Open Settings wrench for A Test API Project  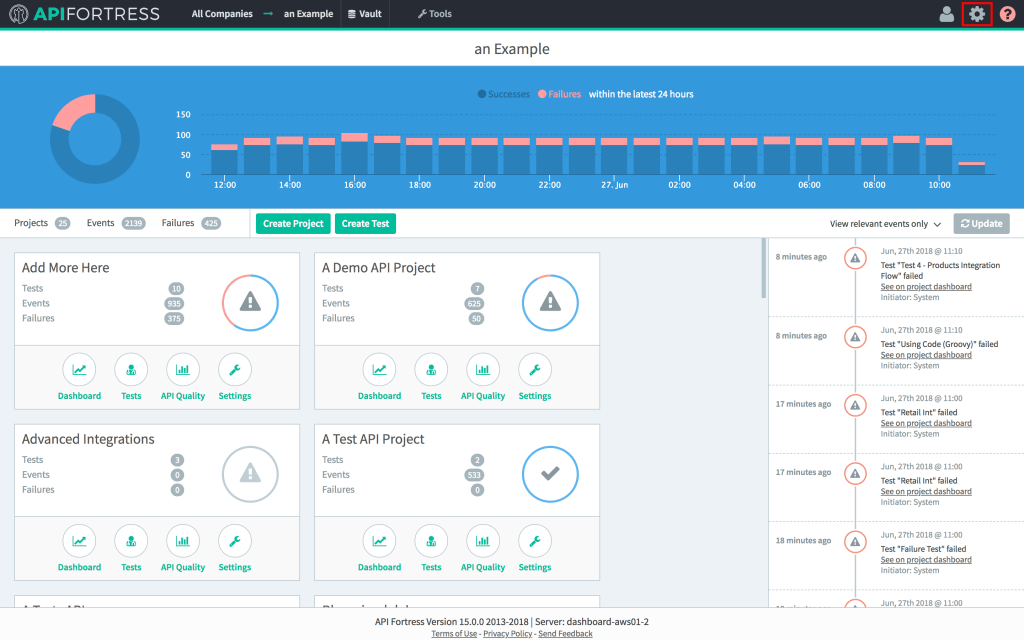(534, 541)
